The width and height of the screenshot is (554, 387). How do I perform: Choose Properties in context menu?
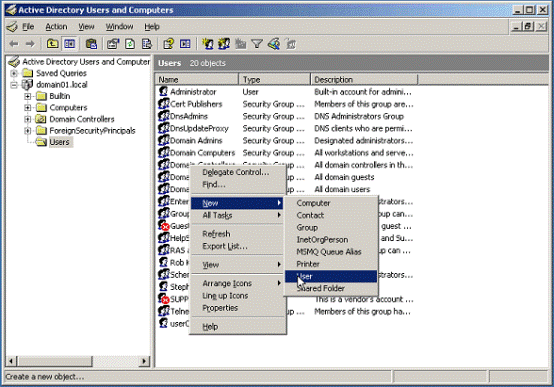click(x=238, y=308)
